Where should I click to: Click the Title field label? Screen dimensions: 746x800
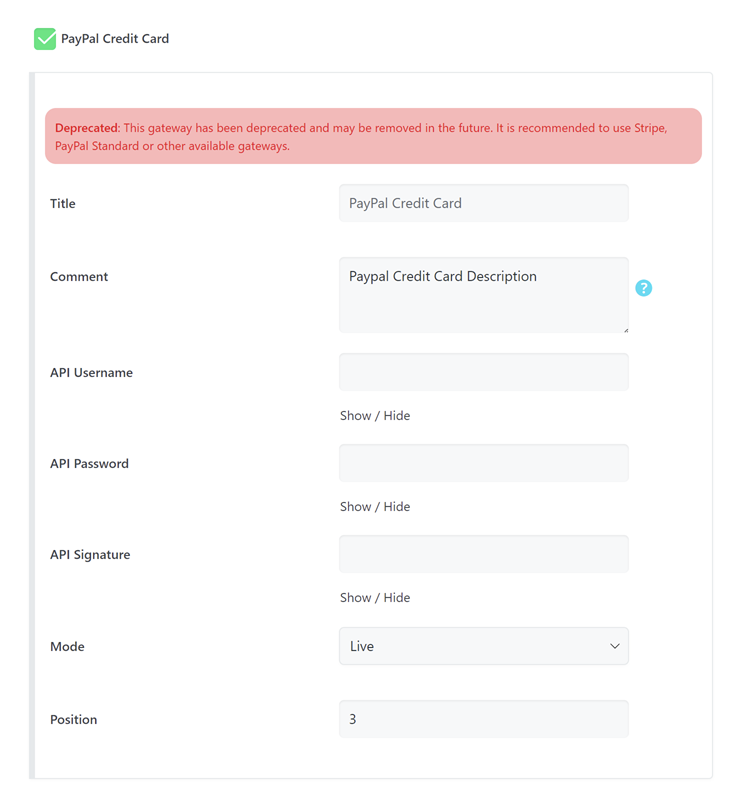(63, 204)
